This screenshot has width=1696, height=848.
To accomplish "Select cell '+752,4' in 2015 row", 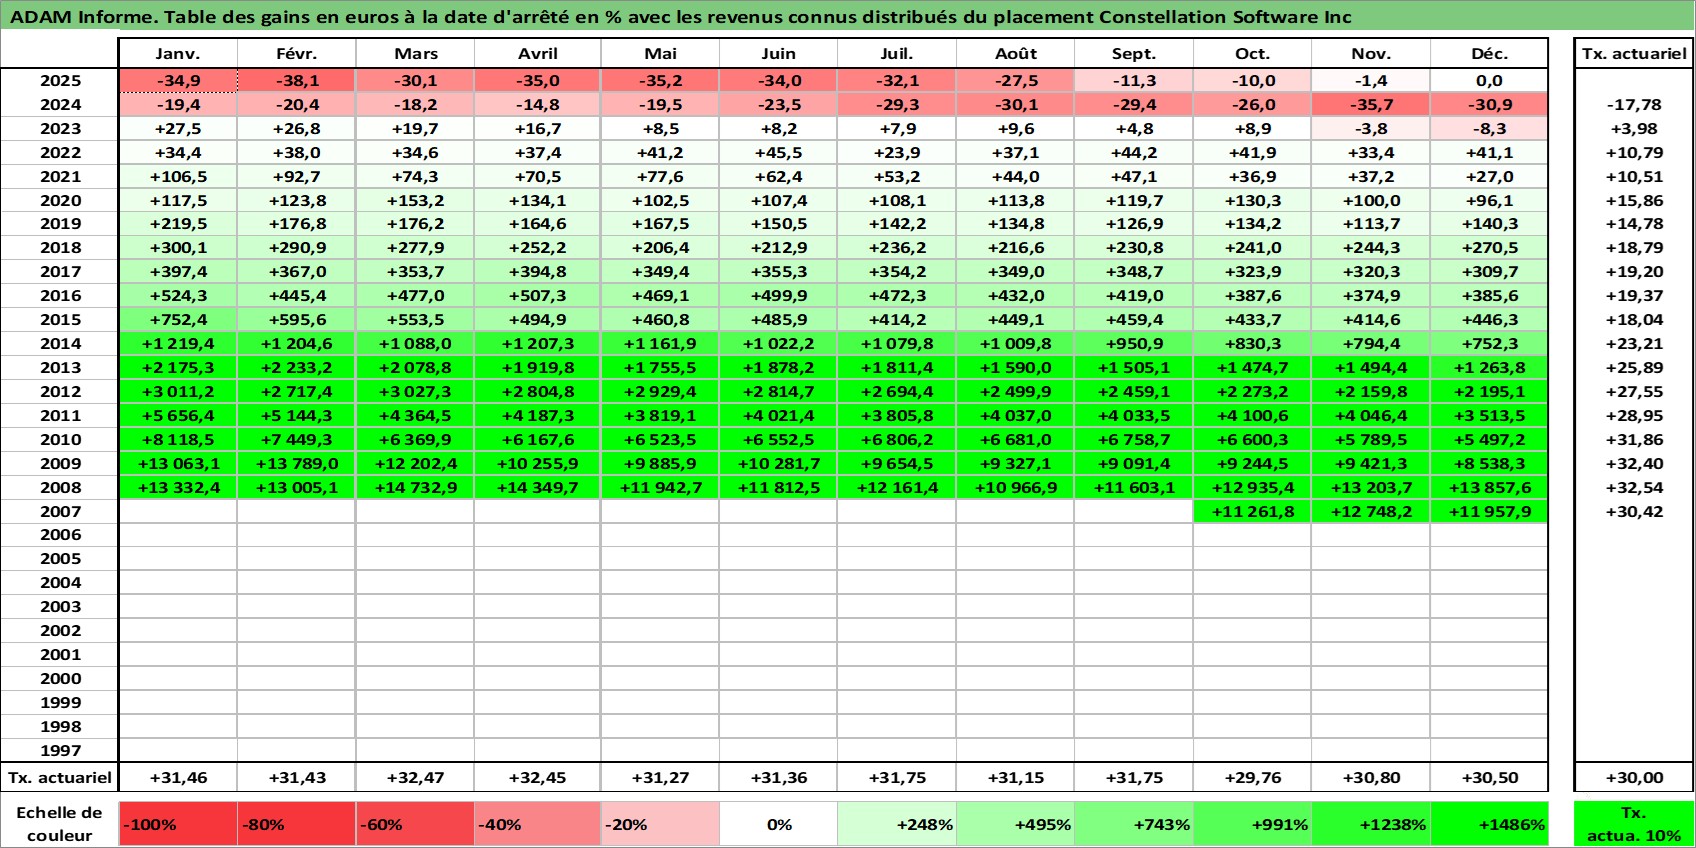I will click(x=178, y=320).
